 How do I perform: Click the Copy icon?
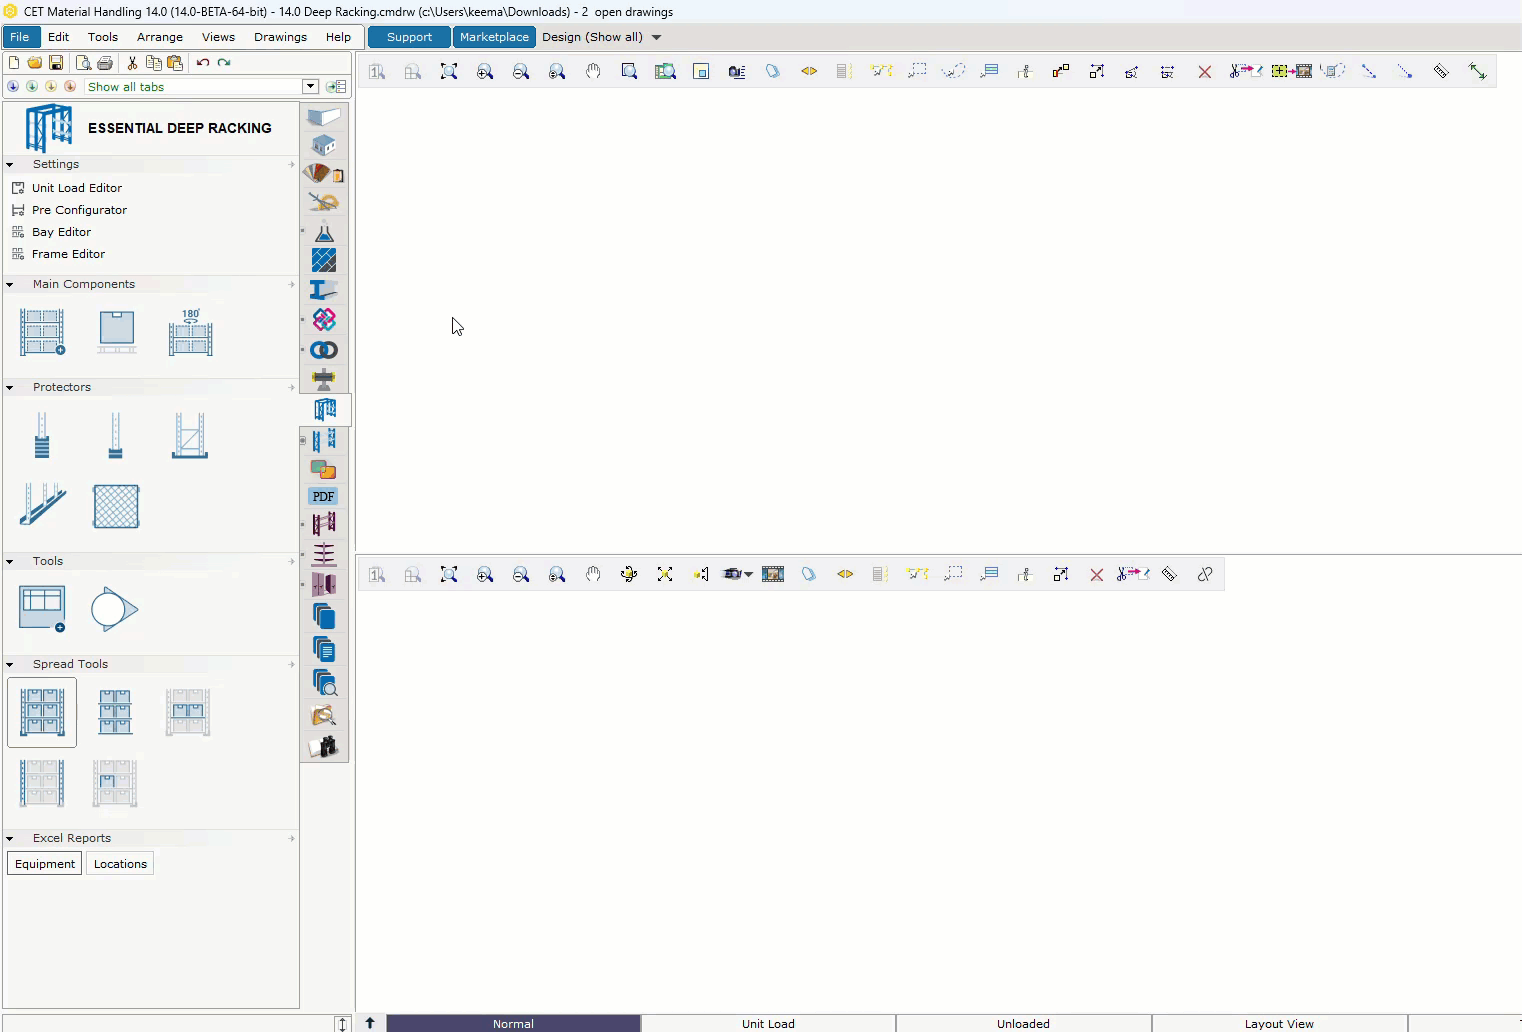(x=153, y=62)
